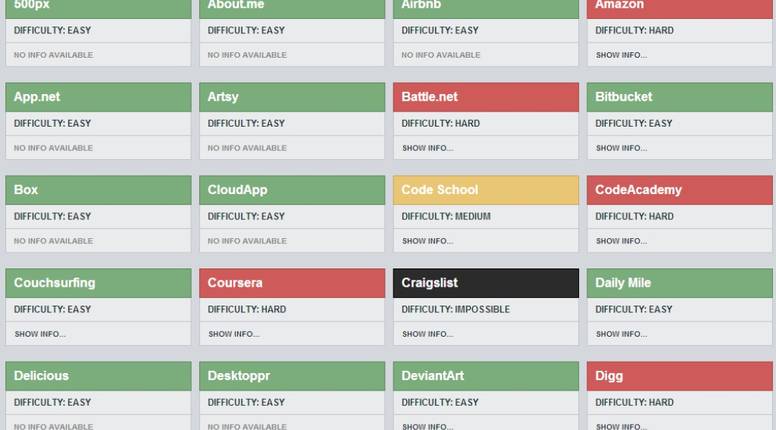Expand Show Info under Bitbucket
The width and height of the screenshot is (776, 430).
(x=621, y=148)
